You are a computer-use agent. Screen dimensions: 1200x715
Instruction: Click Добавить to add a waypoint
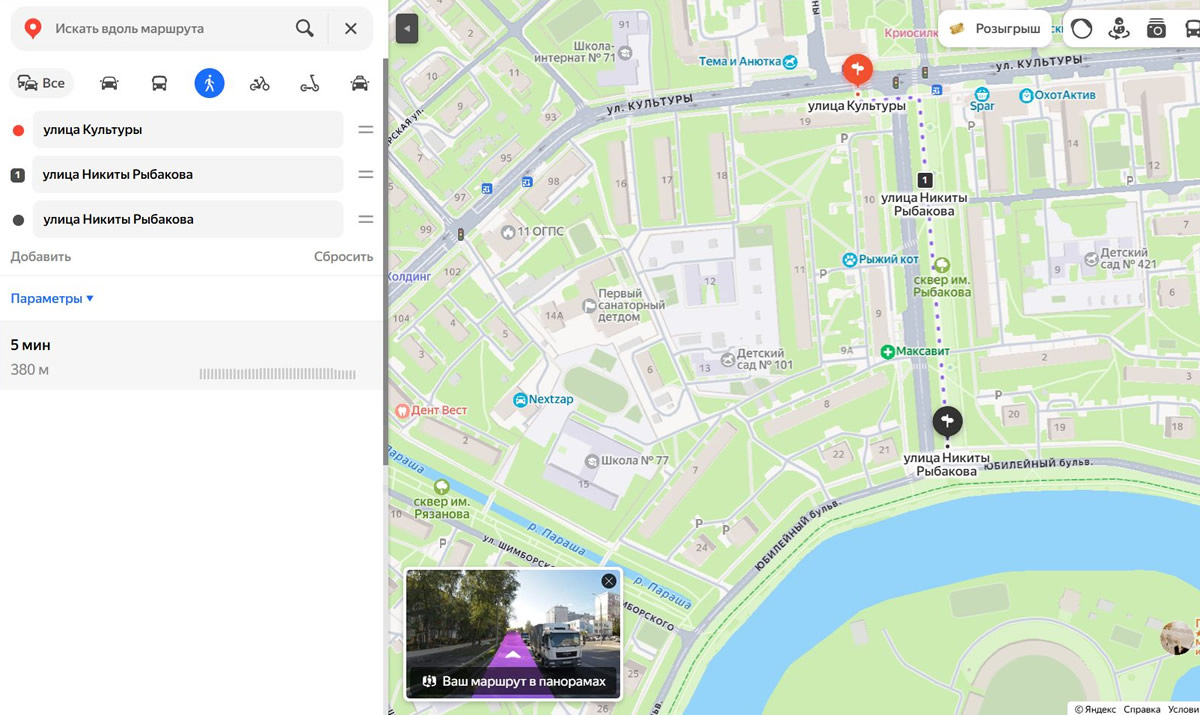41,256
